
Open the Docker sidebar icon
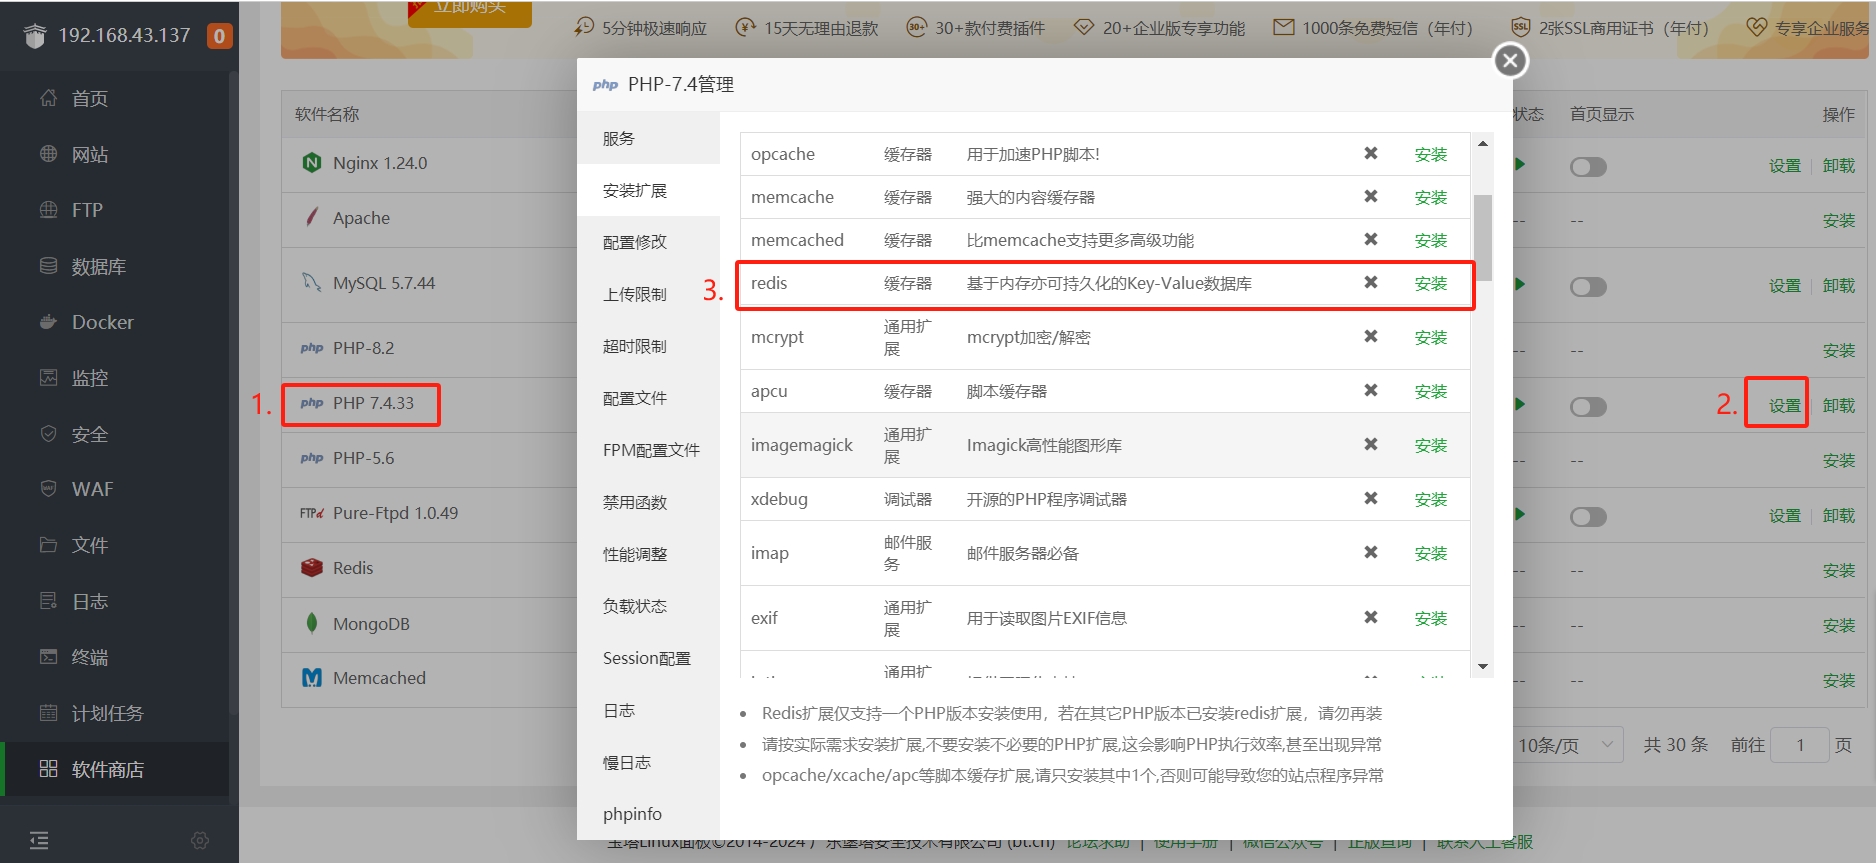click(x=48, y=322)
